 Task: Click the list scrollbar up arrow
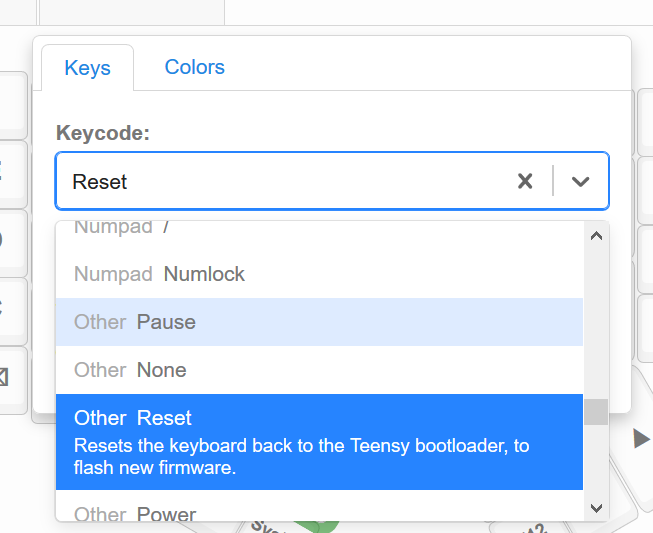[x=596, y=236]
